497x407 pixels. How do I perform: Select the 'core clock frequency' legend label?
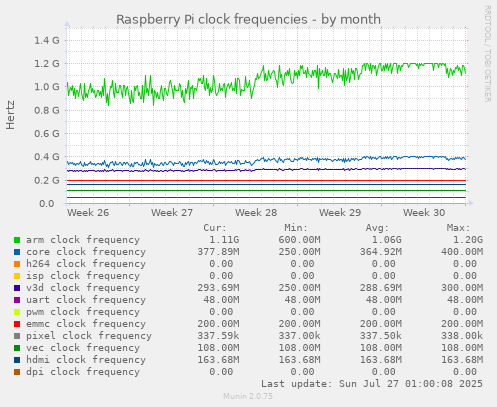tap(86, 252)
